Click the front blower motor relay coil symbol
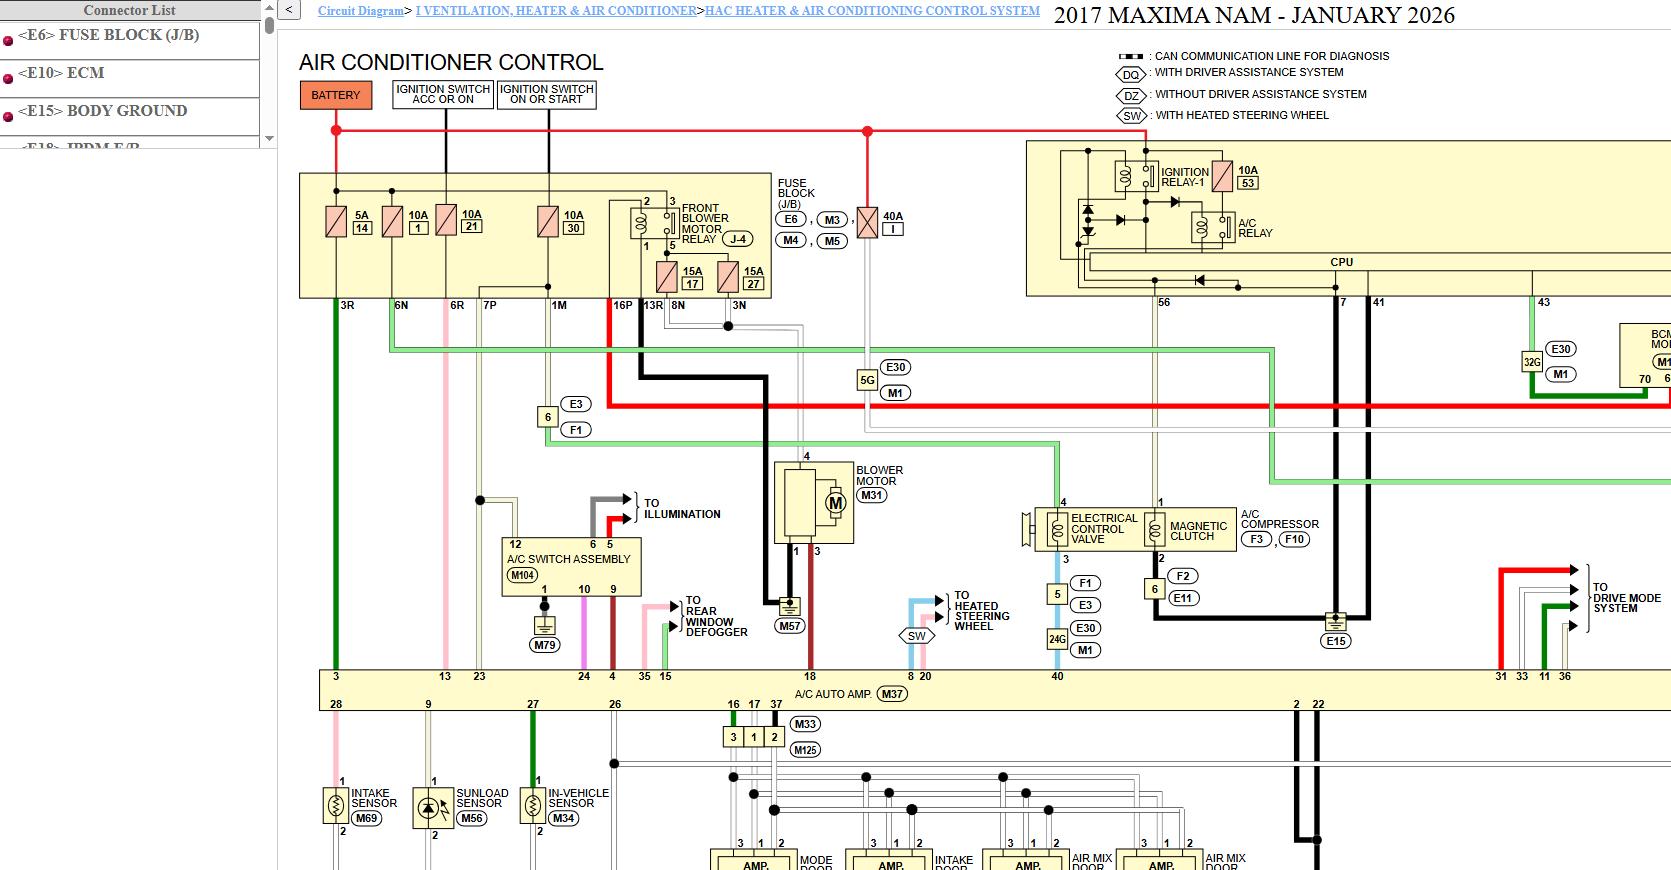Screen dimensions: 1671x870 640,223
